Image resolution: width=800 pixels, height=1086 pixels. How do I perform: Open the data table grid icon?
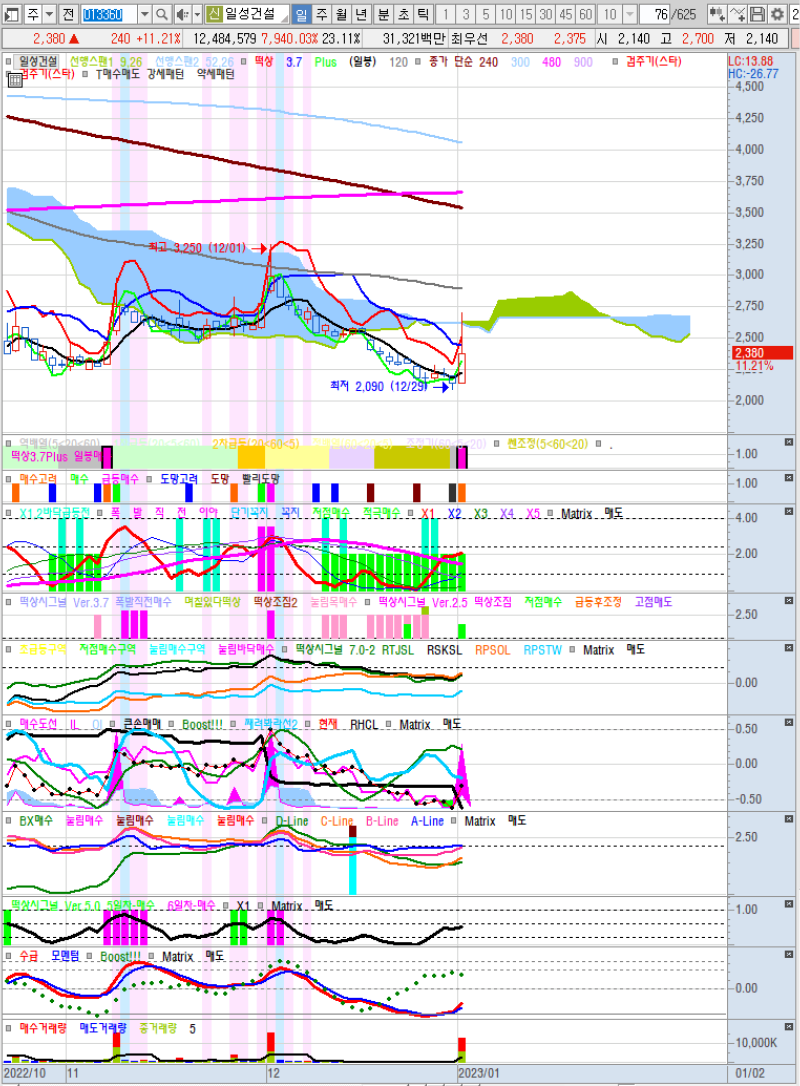(15, 79)
